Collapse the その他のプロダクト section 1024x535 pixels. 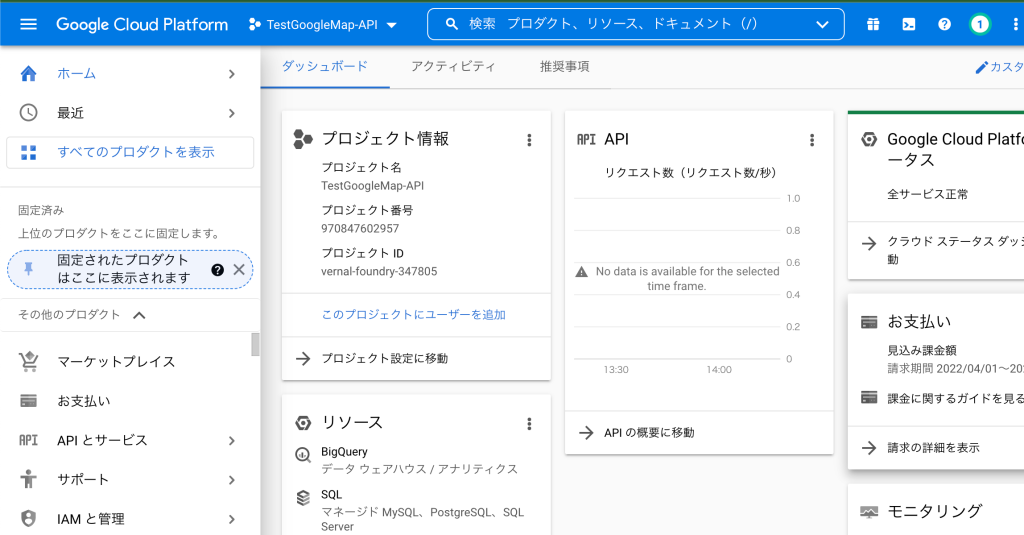[x=139, y=315]
